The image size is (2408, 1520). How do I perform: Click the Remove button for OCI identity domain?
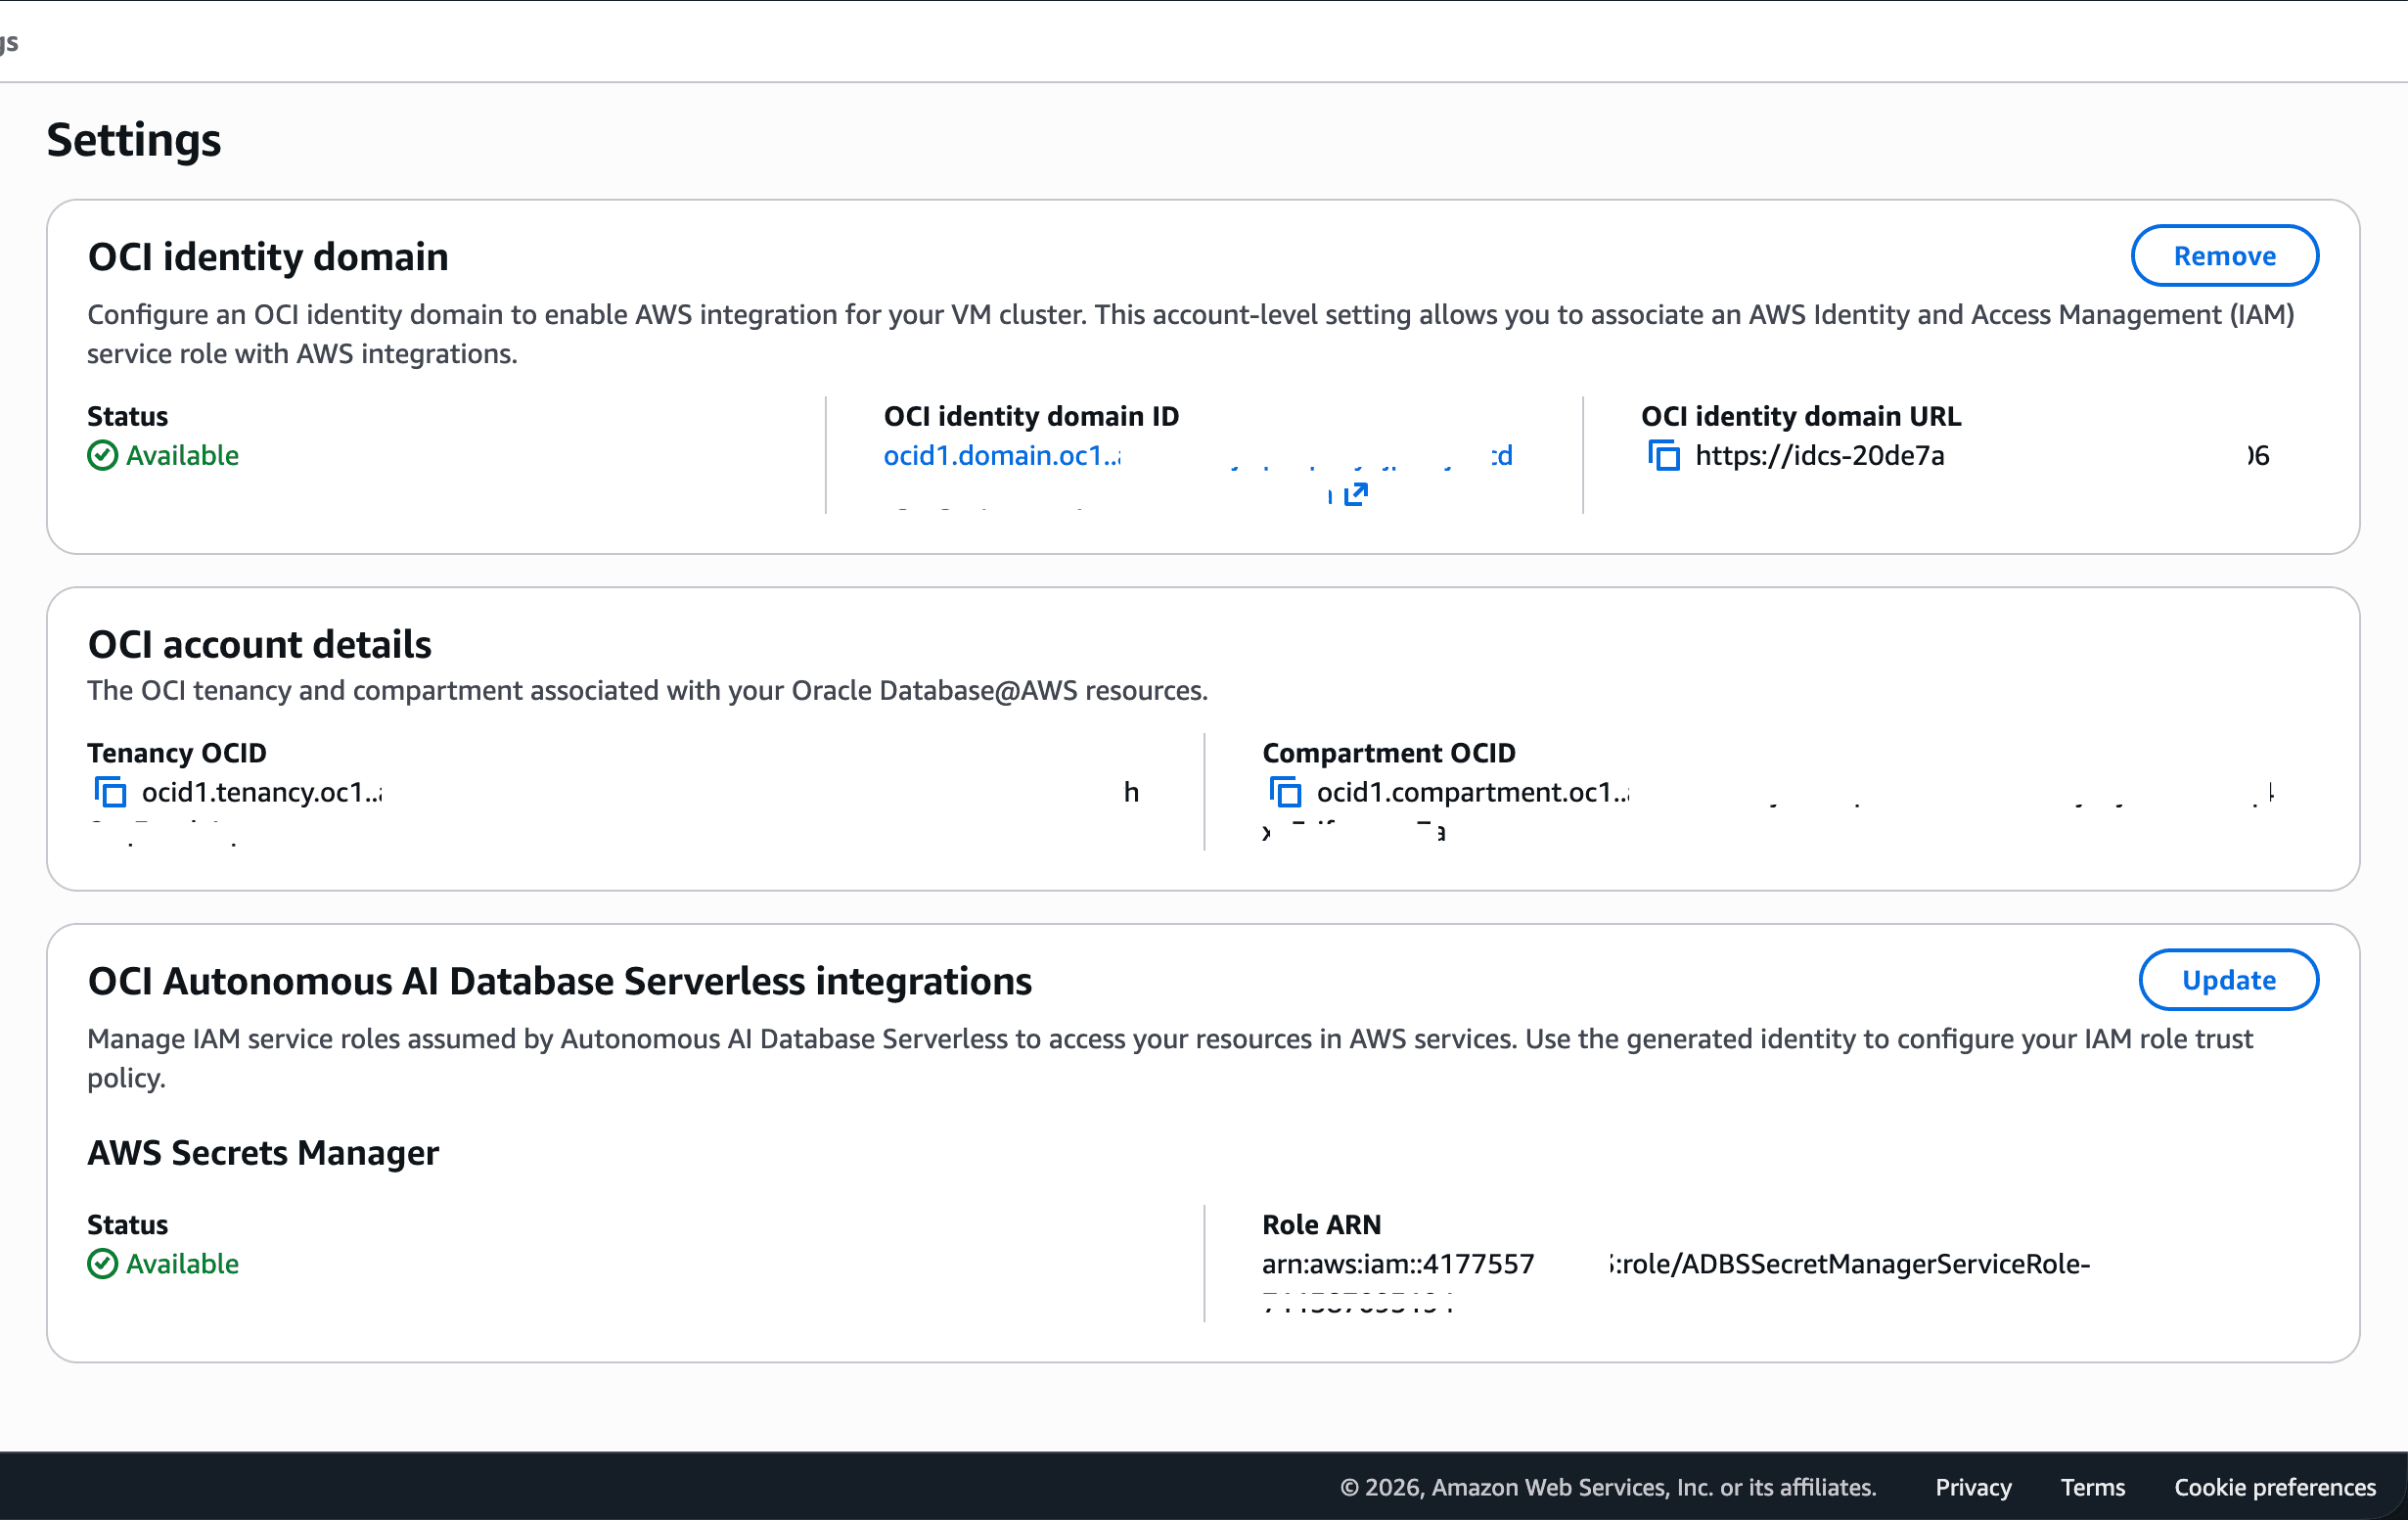coord(2224,256)
